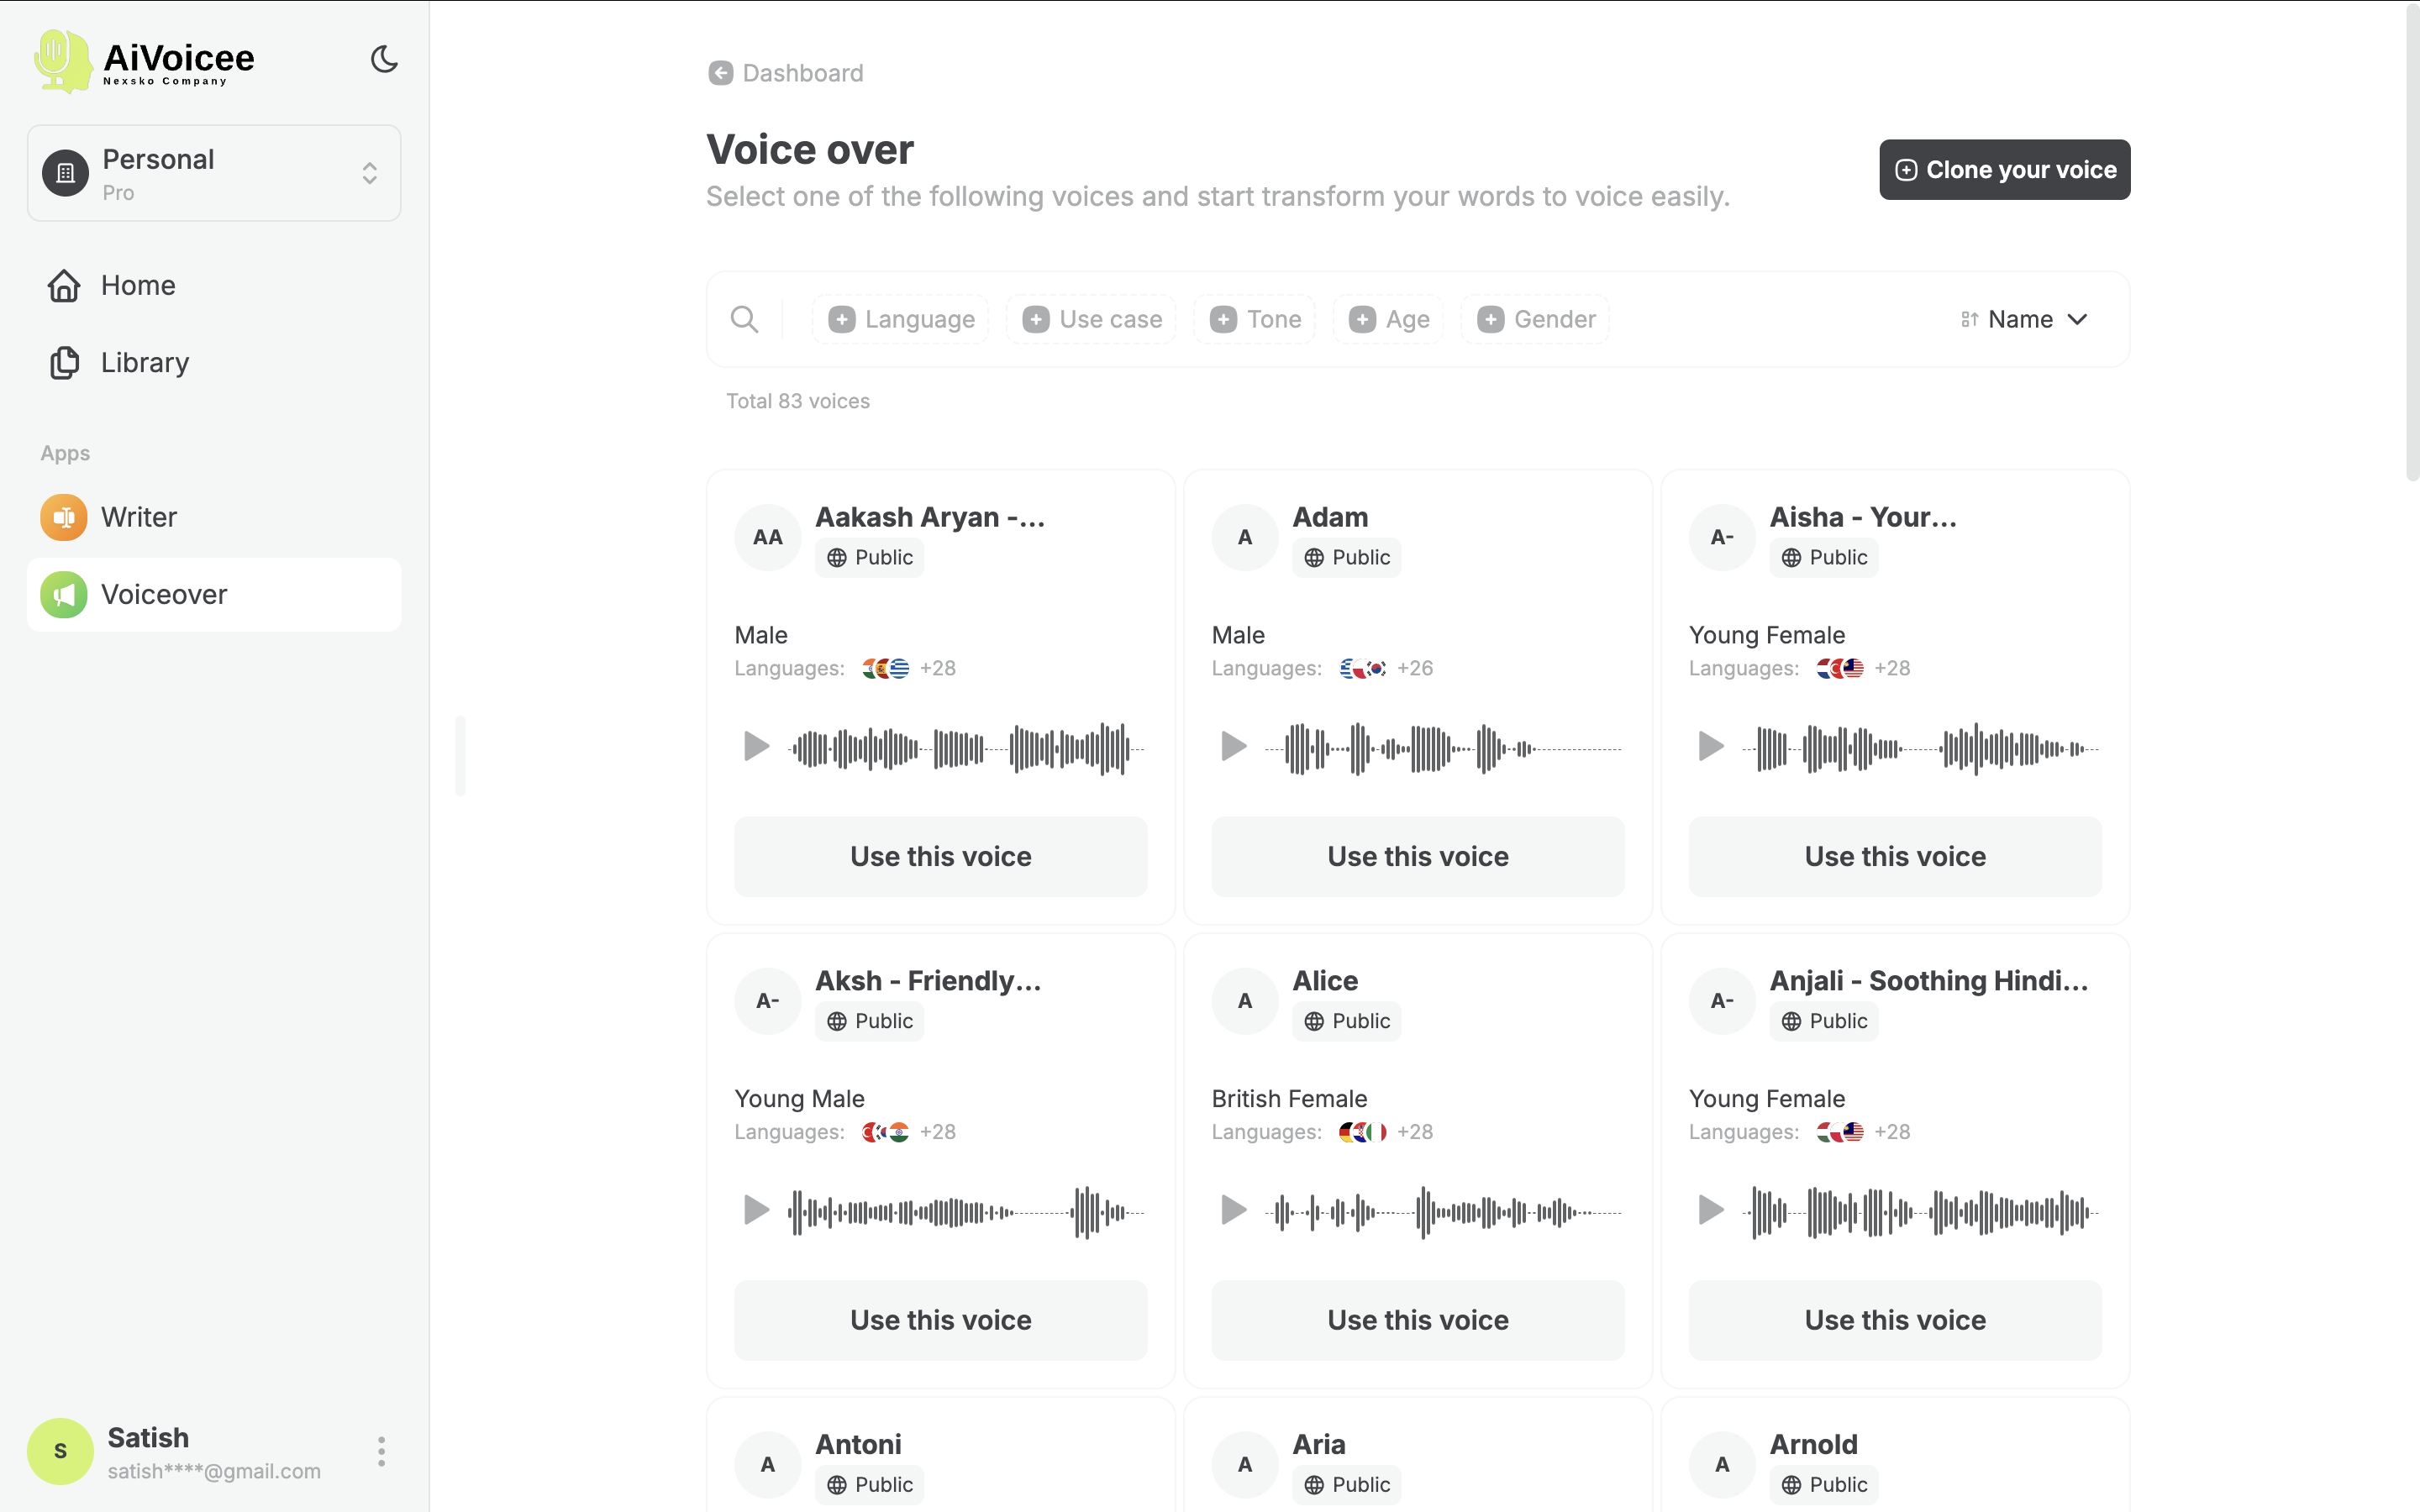Open the Library section
Viewport: 2420px width, 1512px height.
[144, 362]
